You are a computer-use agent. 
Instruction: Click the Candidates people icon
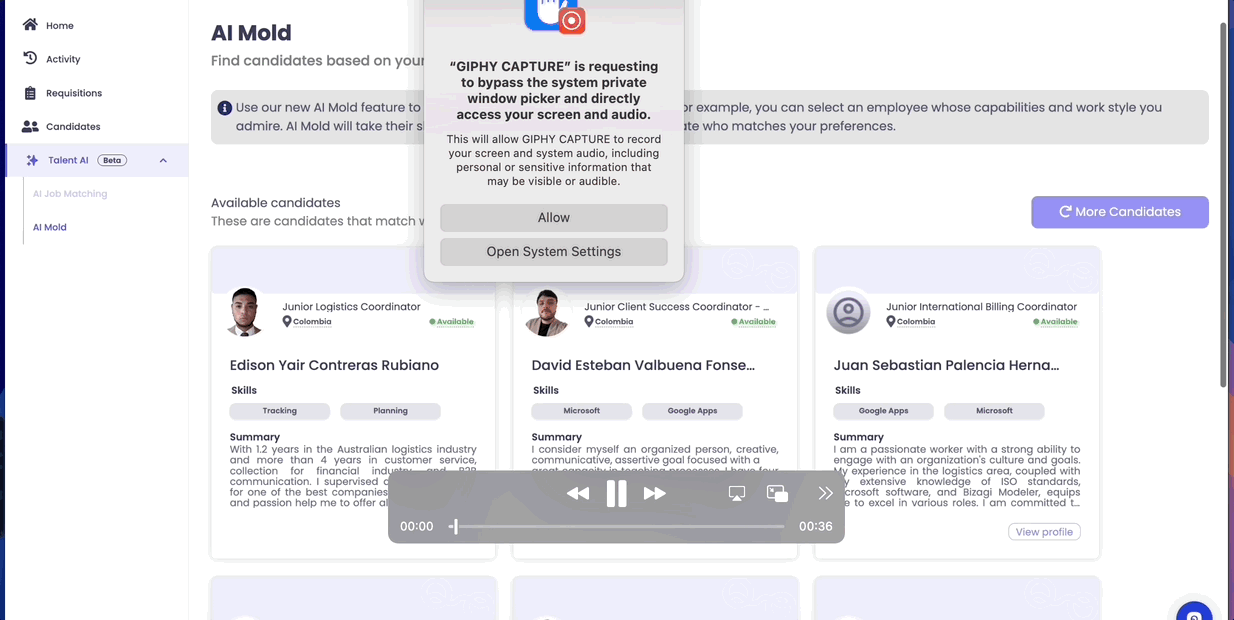[30, 127]
